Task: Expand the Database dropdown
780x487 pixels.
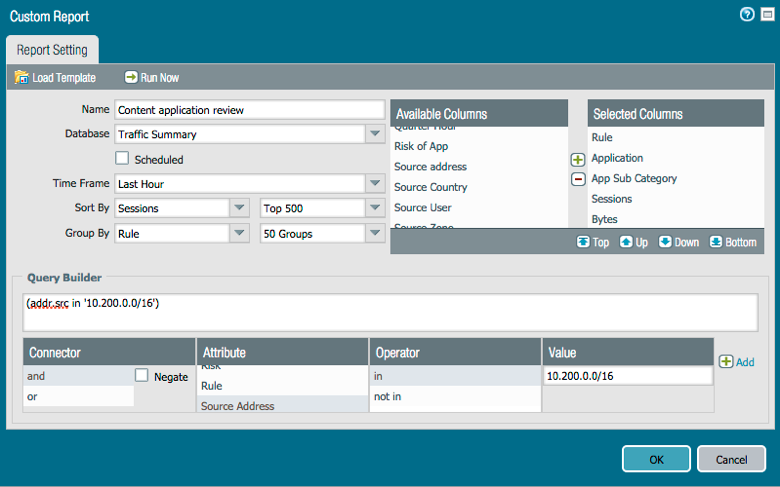Action: (x=374, y=134)
